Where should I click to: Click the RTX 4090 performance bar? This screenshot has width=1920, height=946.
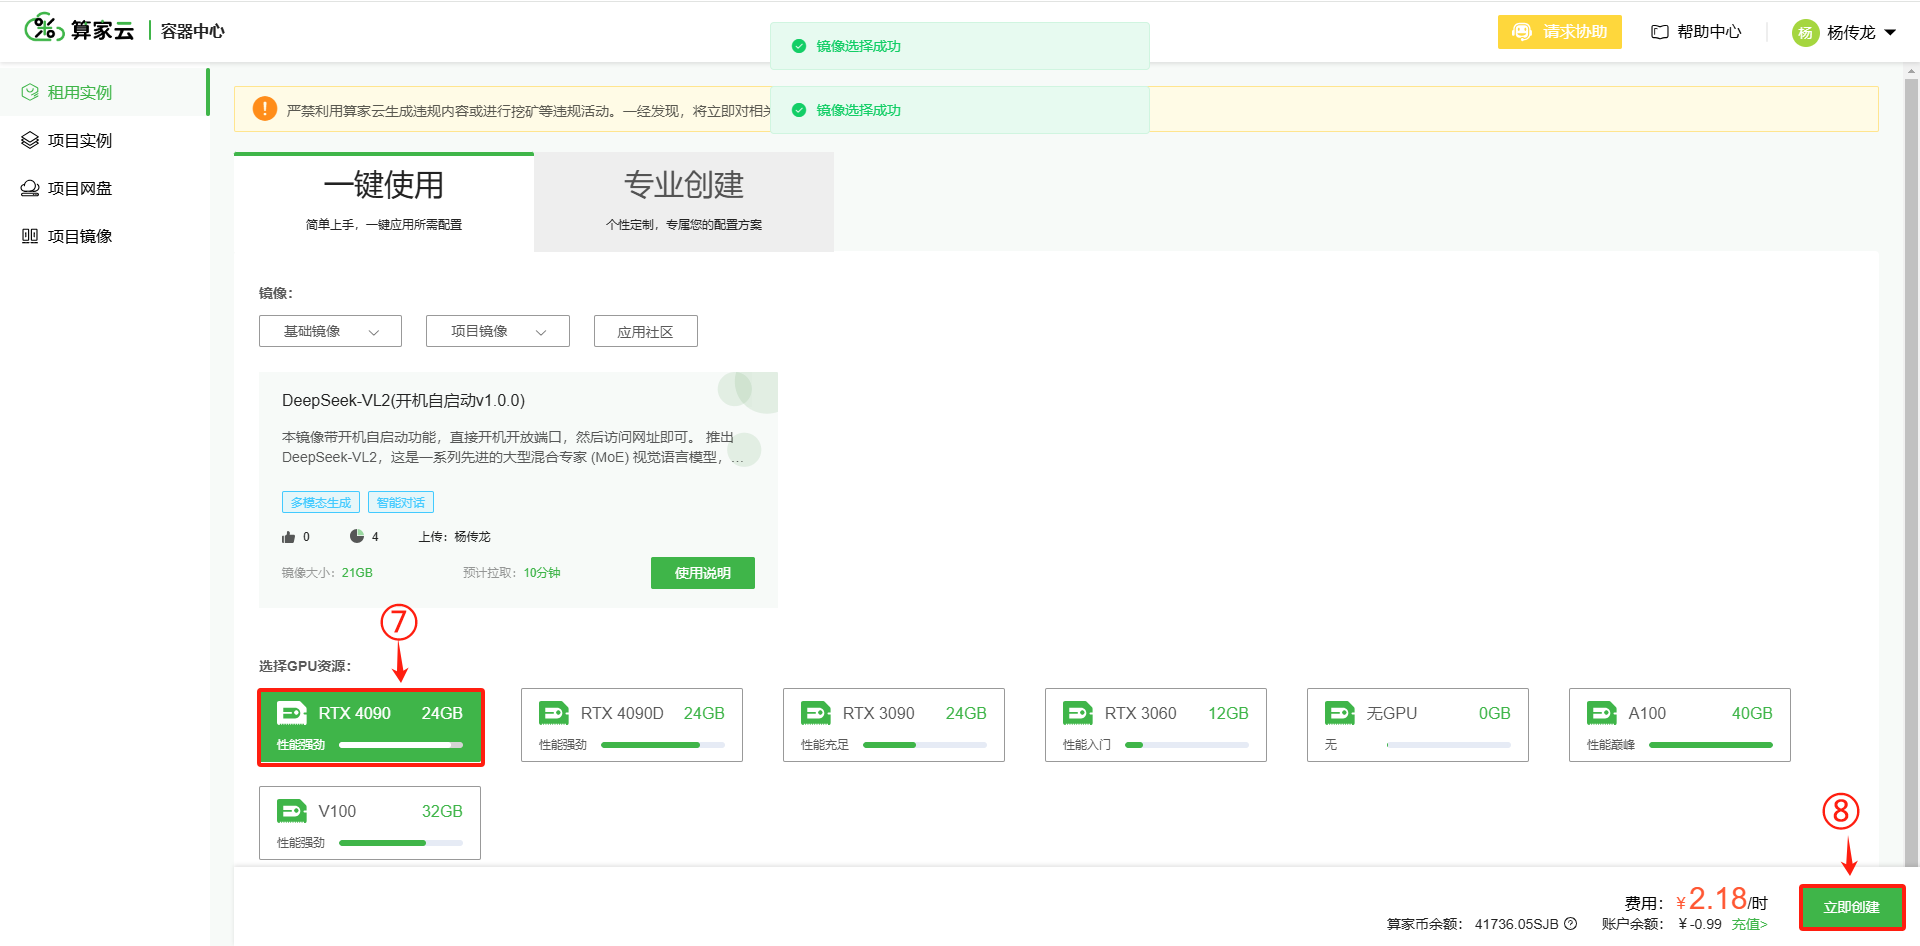[401, 745]
